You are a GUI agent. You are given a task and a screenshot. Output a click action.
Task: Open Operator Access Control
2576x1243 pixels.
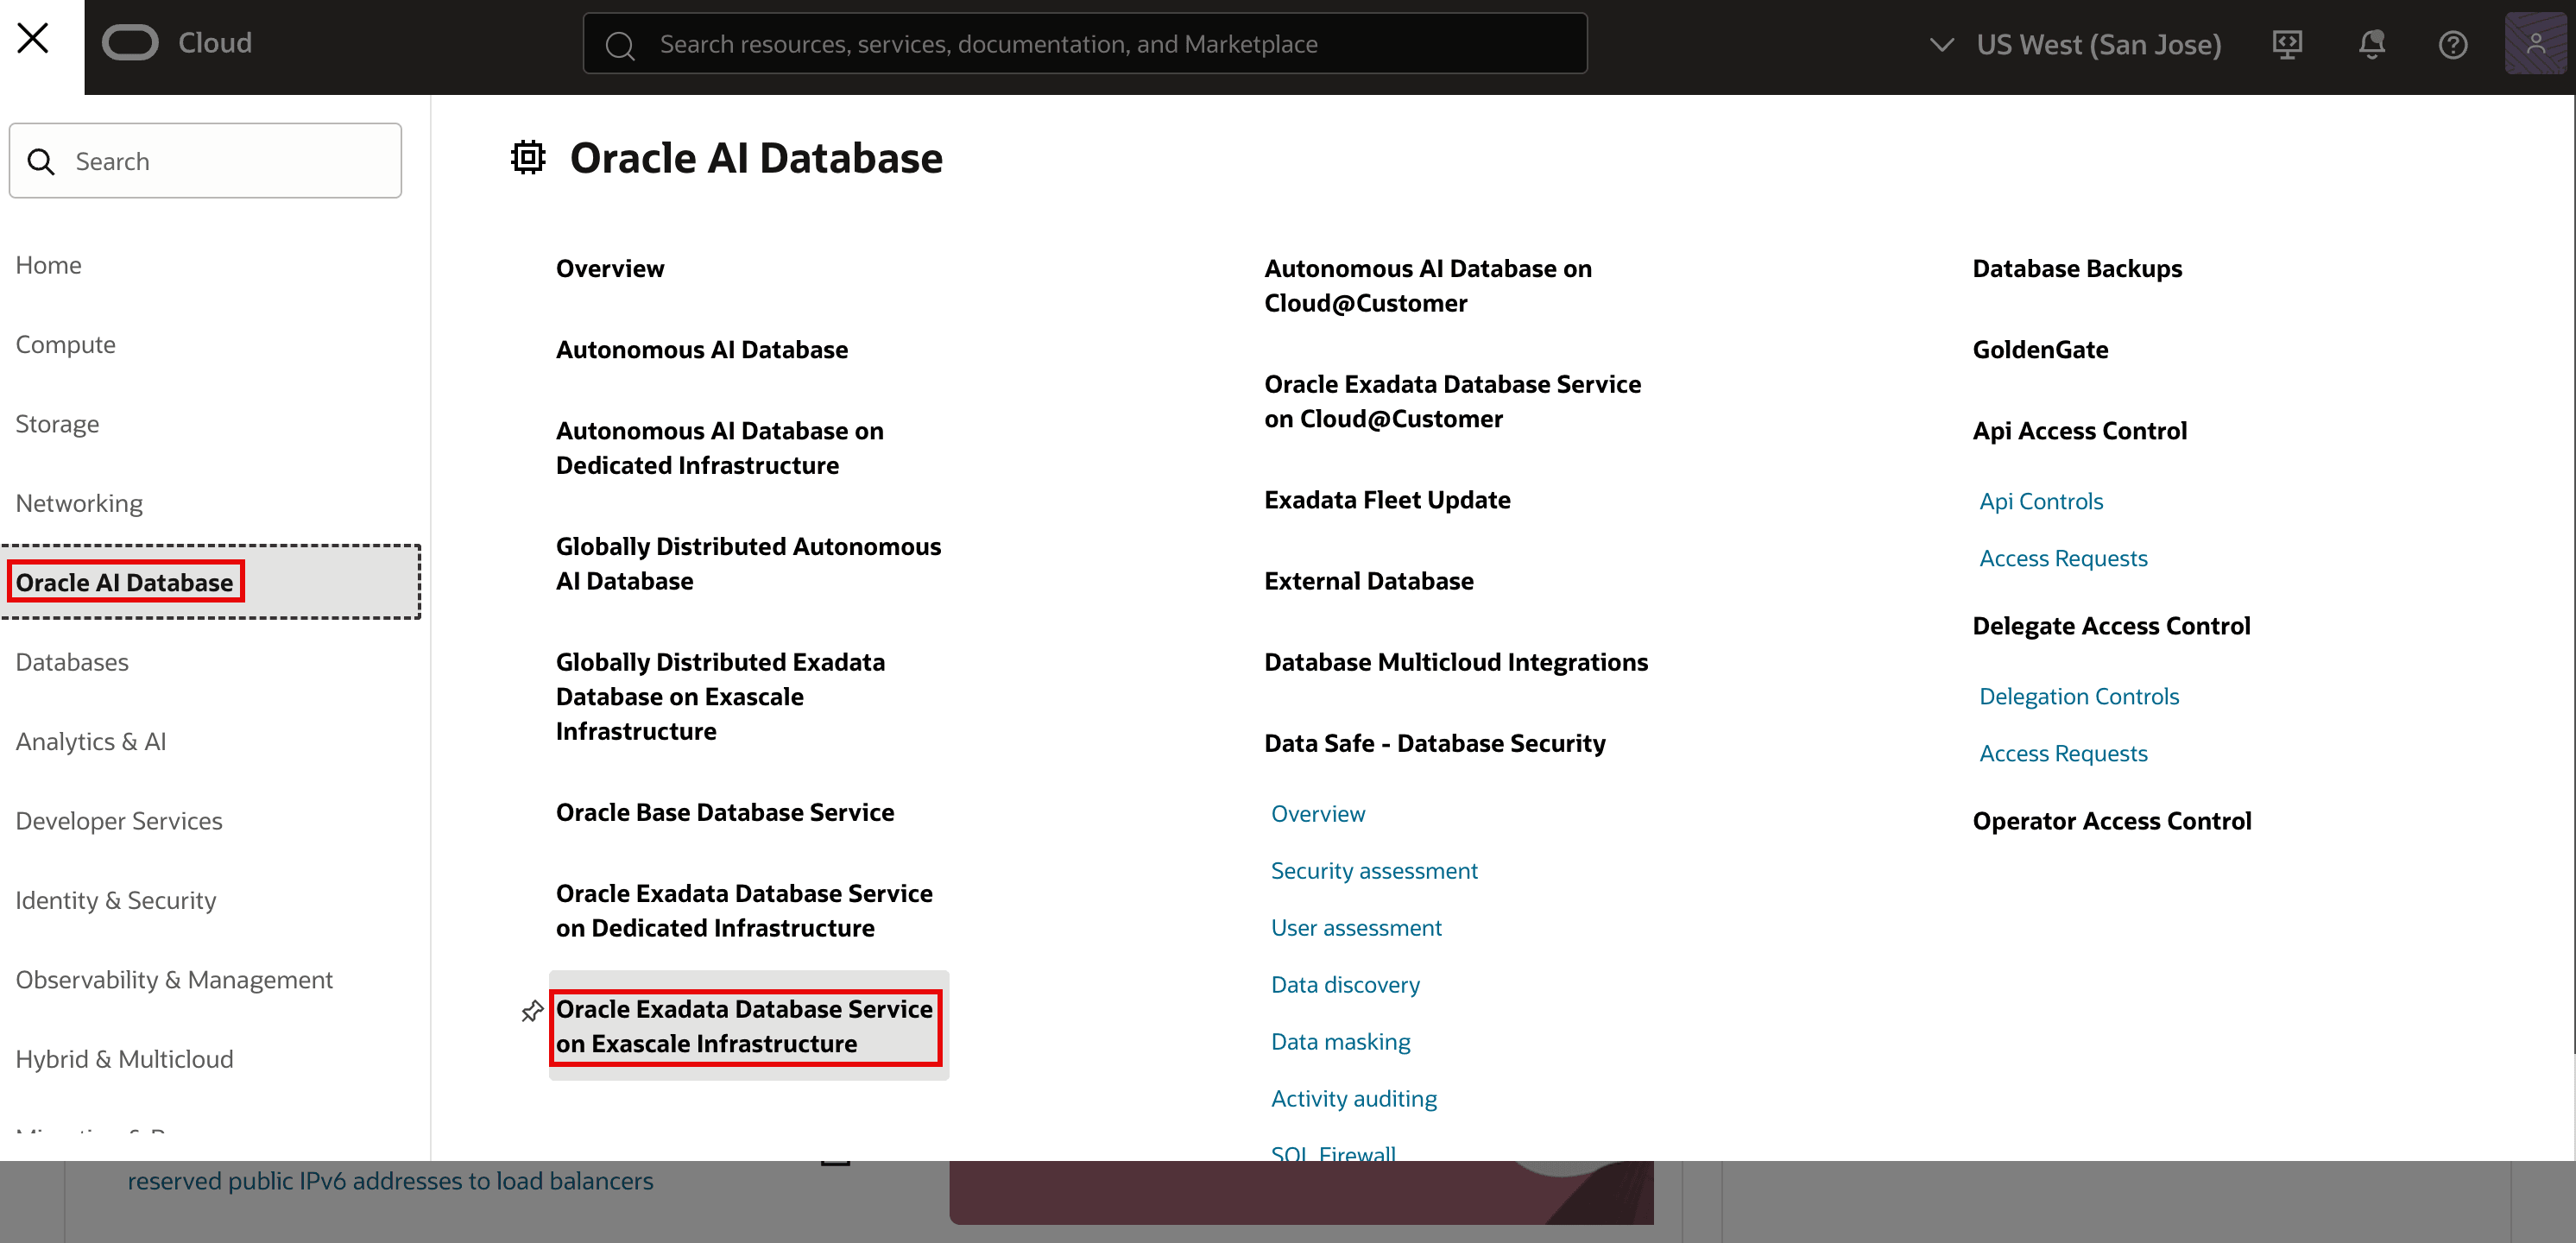click(2112, 821)
